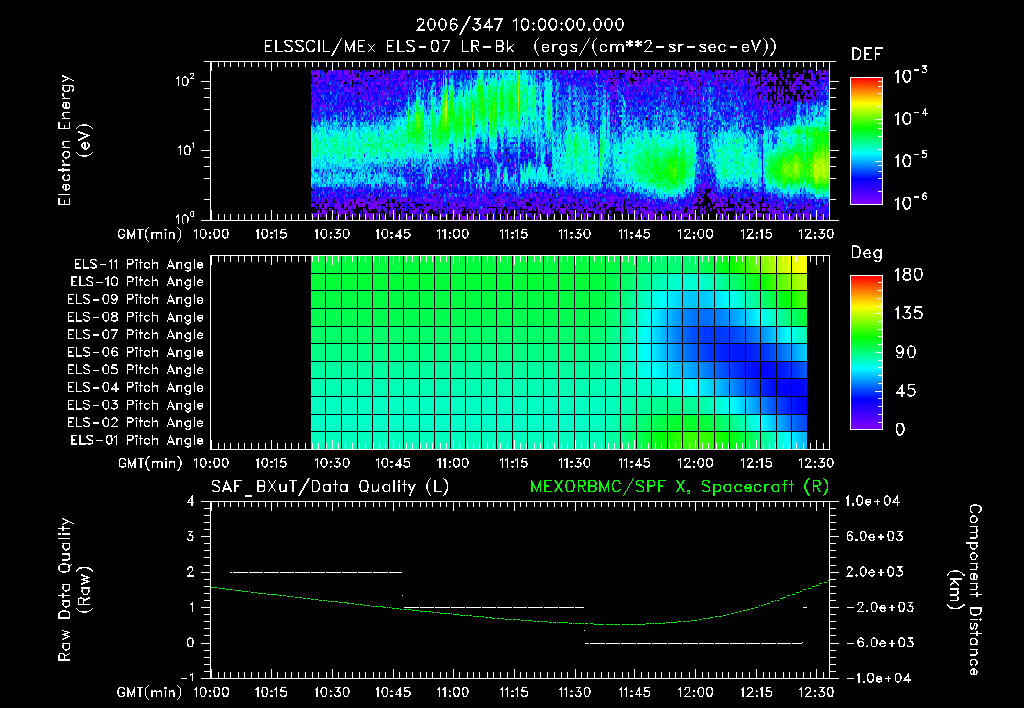Click the "Electron Energy (eV)" axis label
This screenshot has width=1024, height=708.
[74, 140]
